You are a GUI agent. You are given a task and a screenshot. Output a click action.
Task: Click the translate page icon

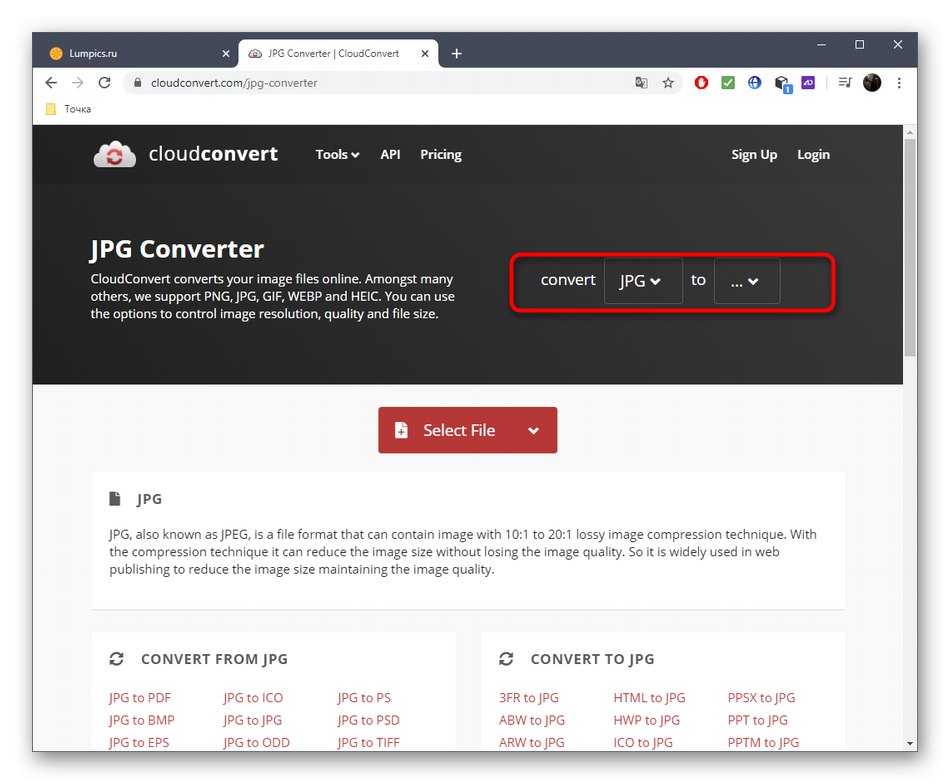tap(641, 83)
